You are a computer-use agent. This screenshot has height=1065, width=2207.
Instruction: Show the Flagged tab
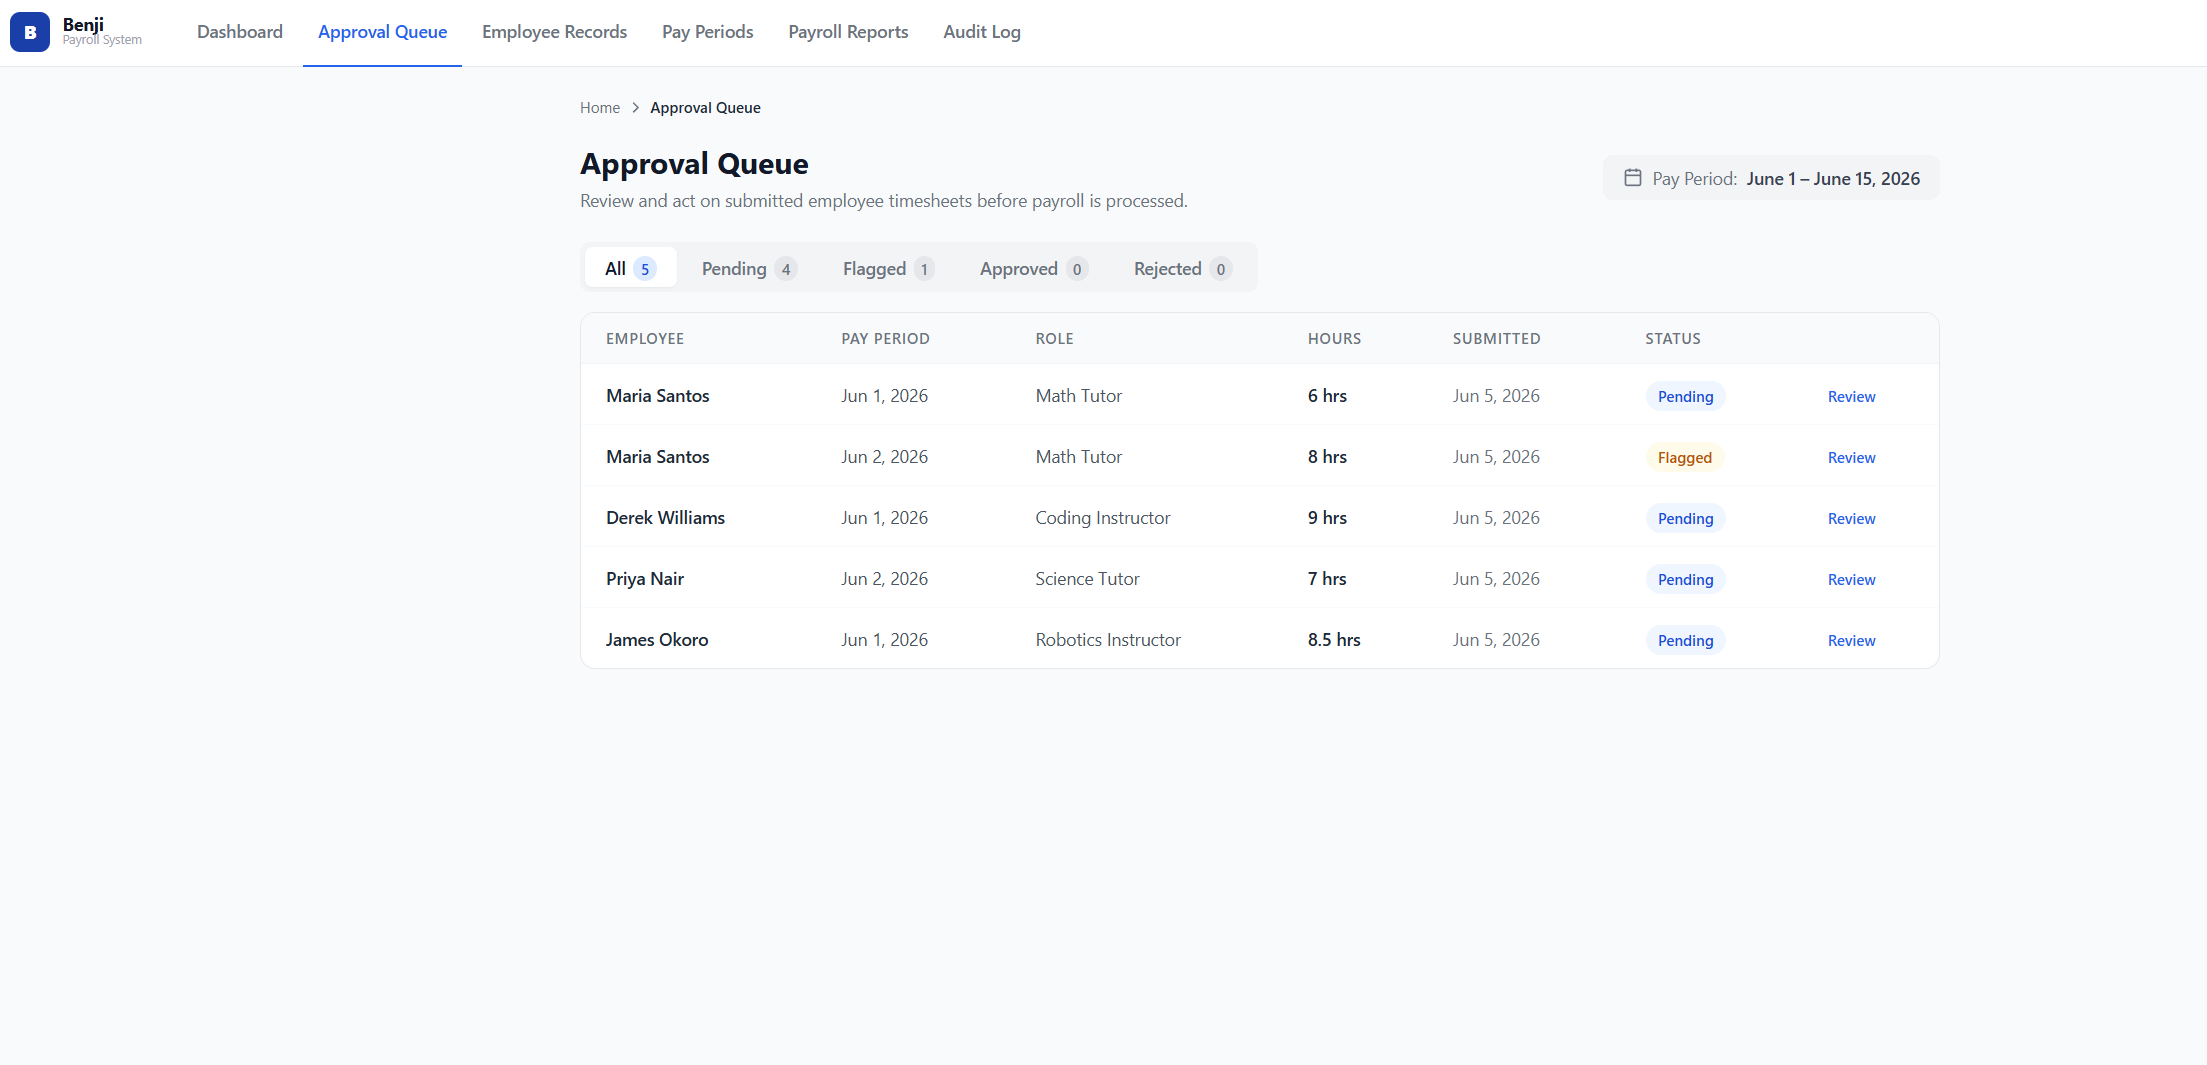point(888,268)
